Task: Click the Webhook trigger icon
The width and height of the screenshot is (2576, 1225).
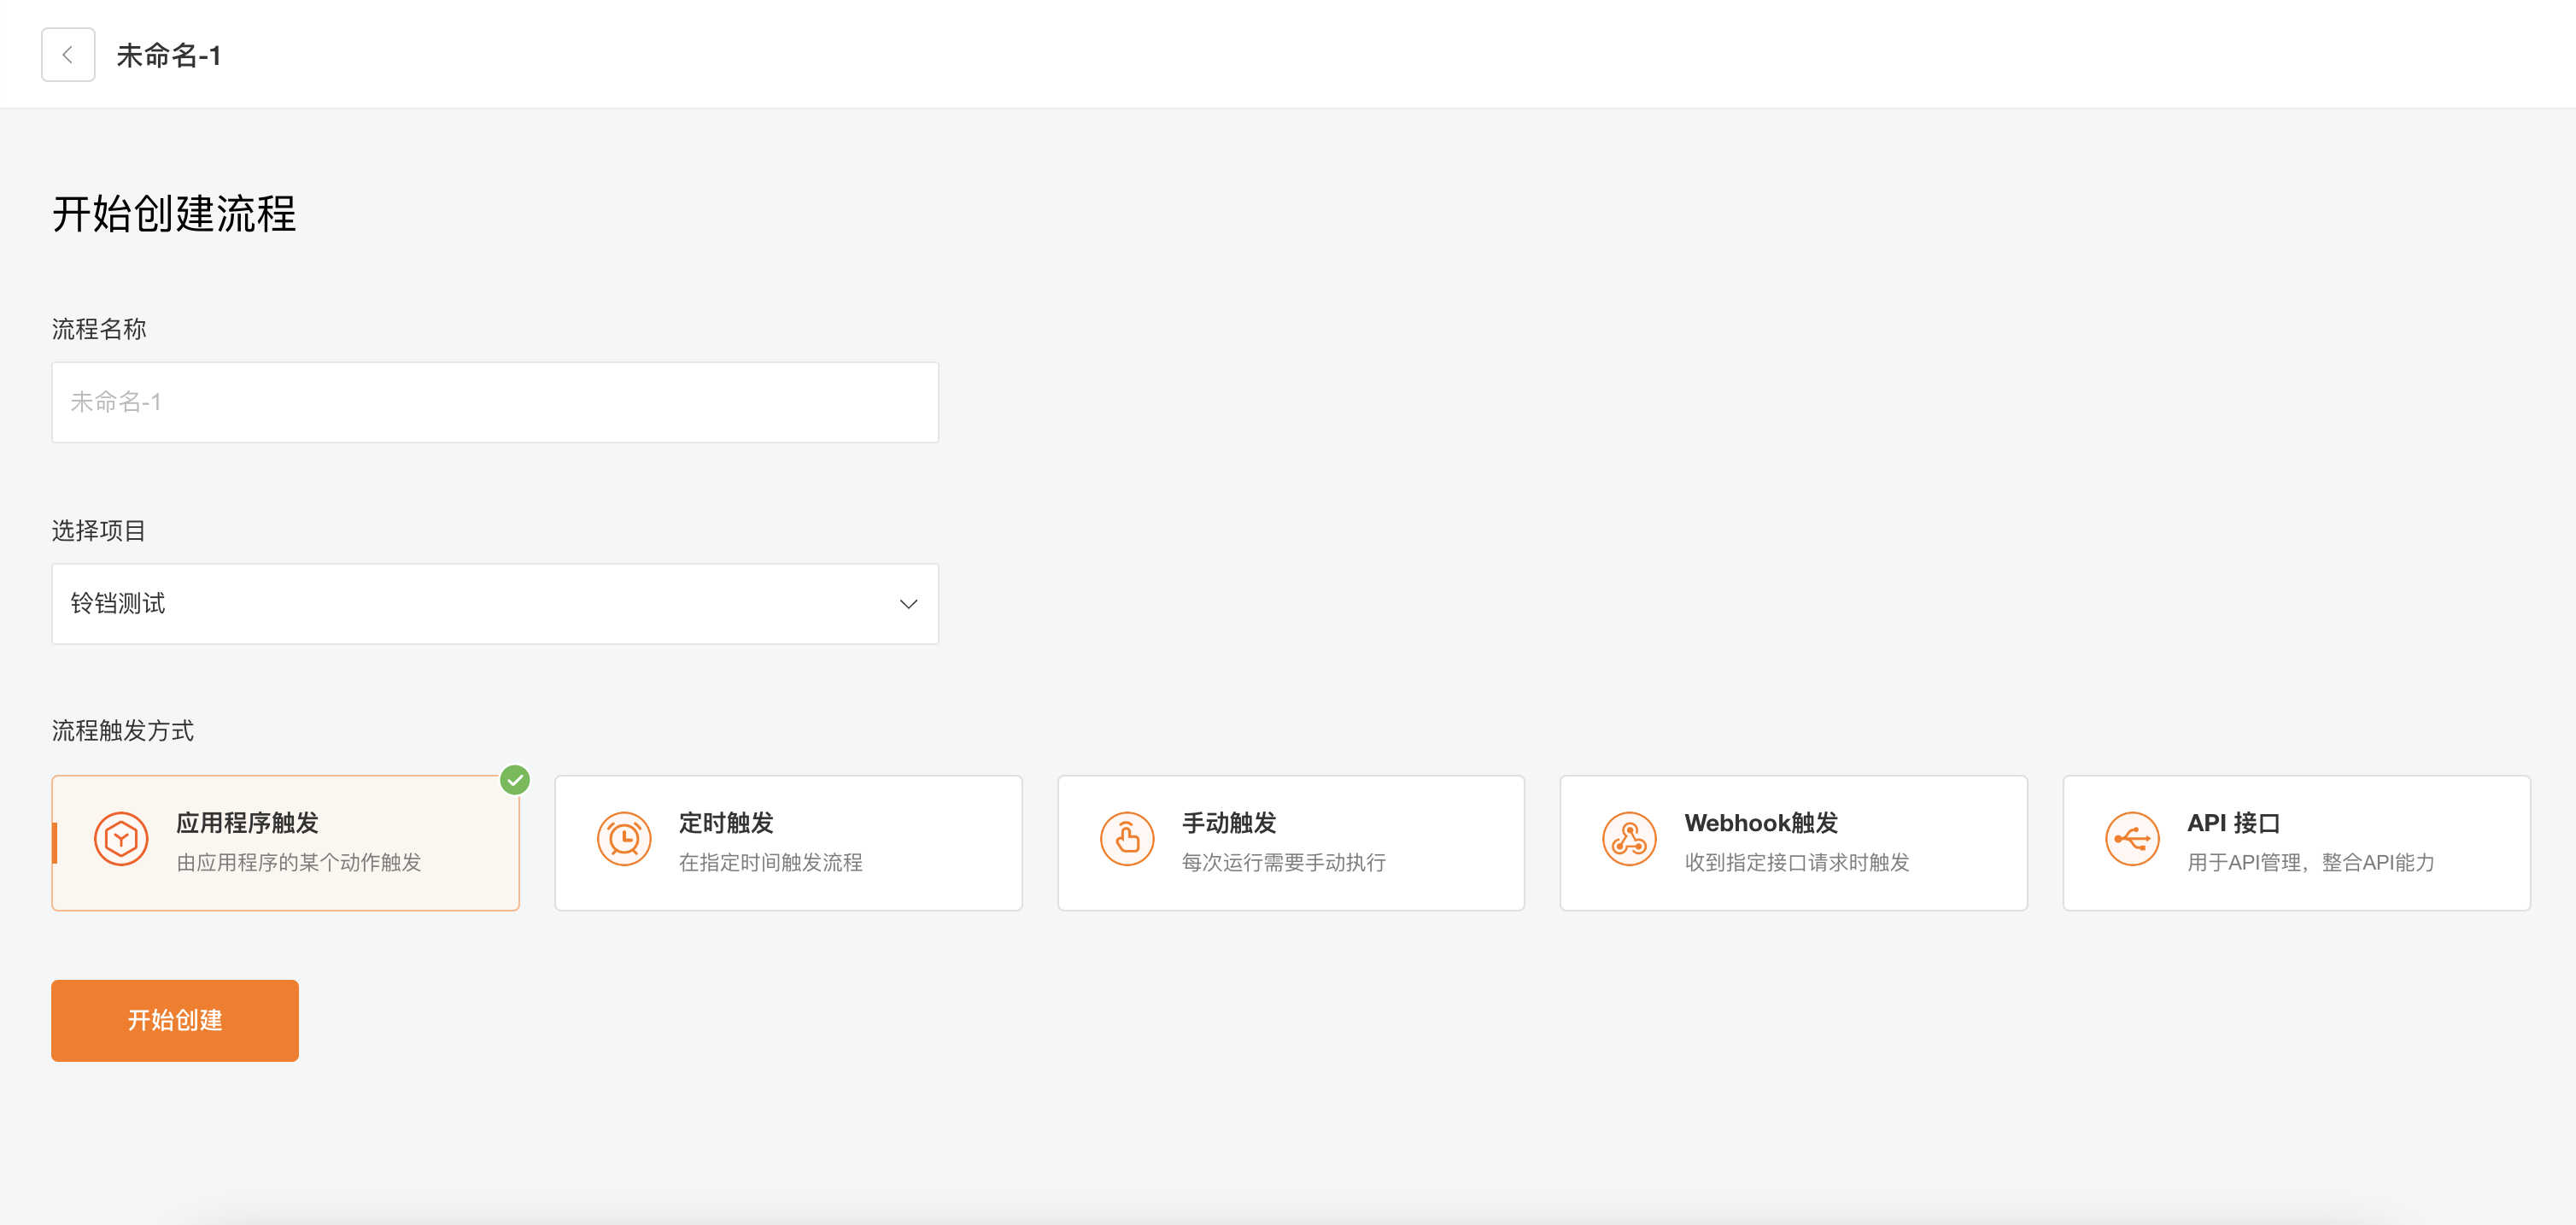Action: [x=1629, y=839]
